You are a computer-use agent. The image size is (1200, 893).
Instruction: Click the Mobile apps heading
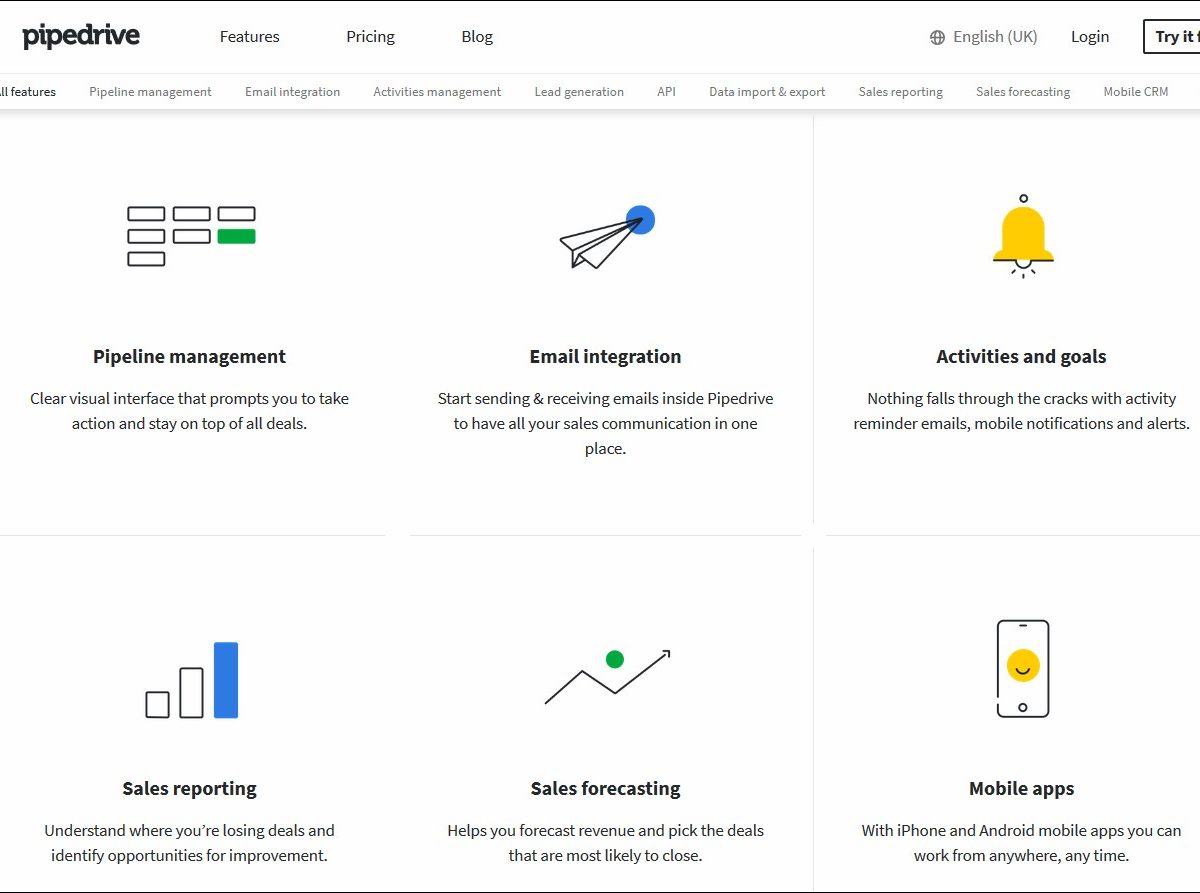click(1021, 789)
